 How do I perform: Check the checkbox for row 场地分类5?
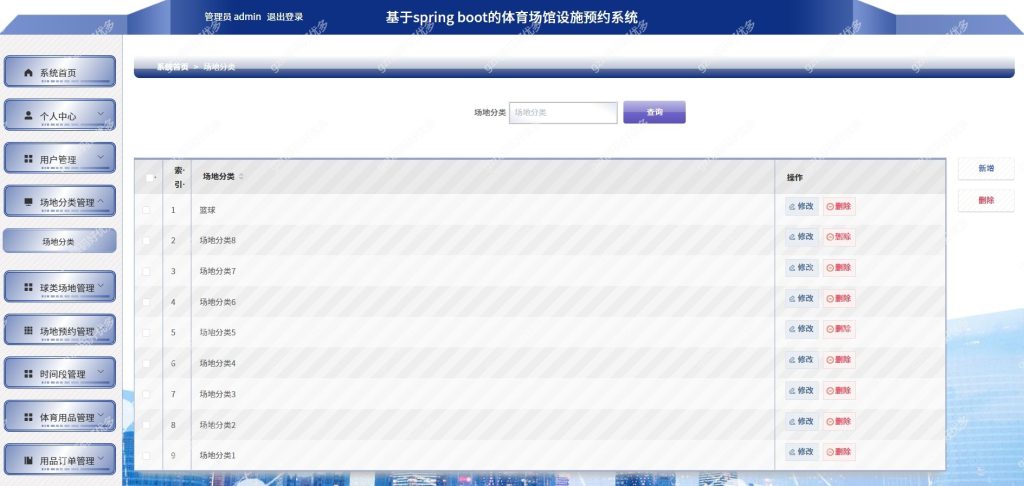point(146,332)
